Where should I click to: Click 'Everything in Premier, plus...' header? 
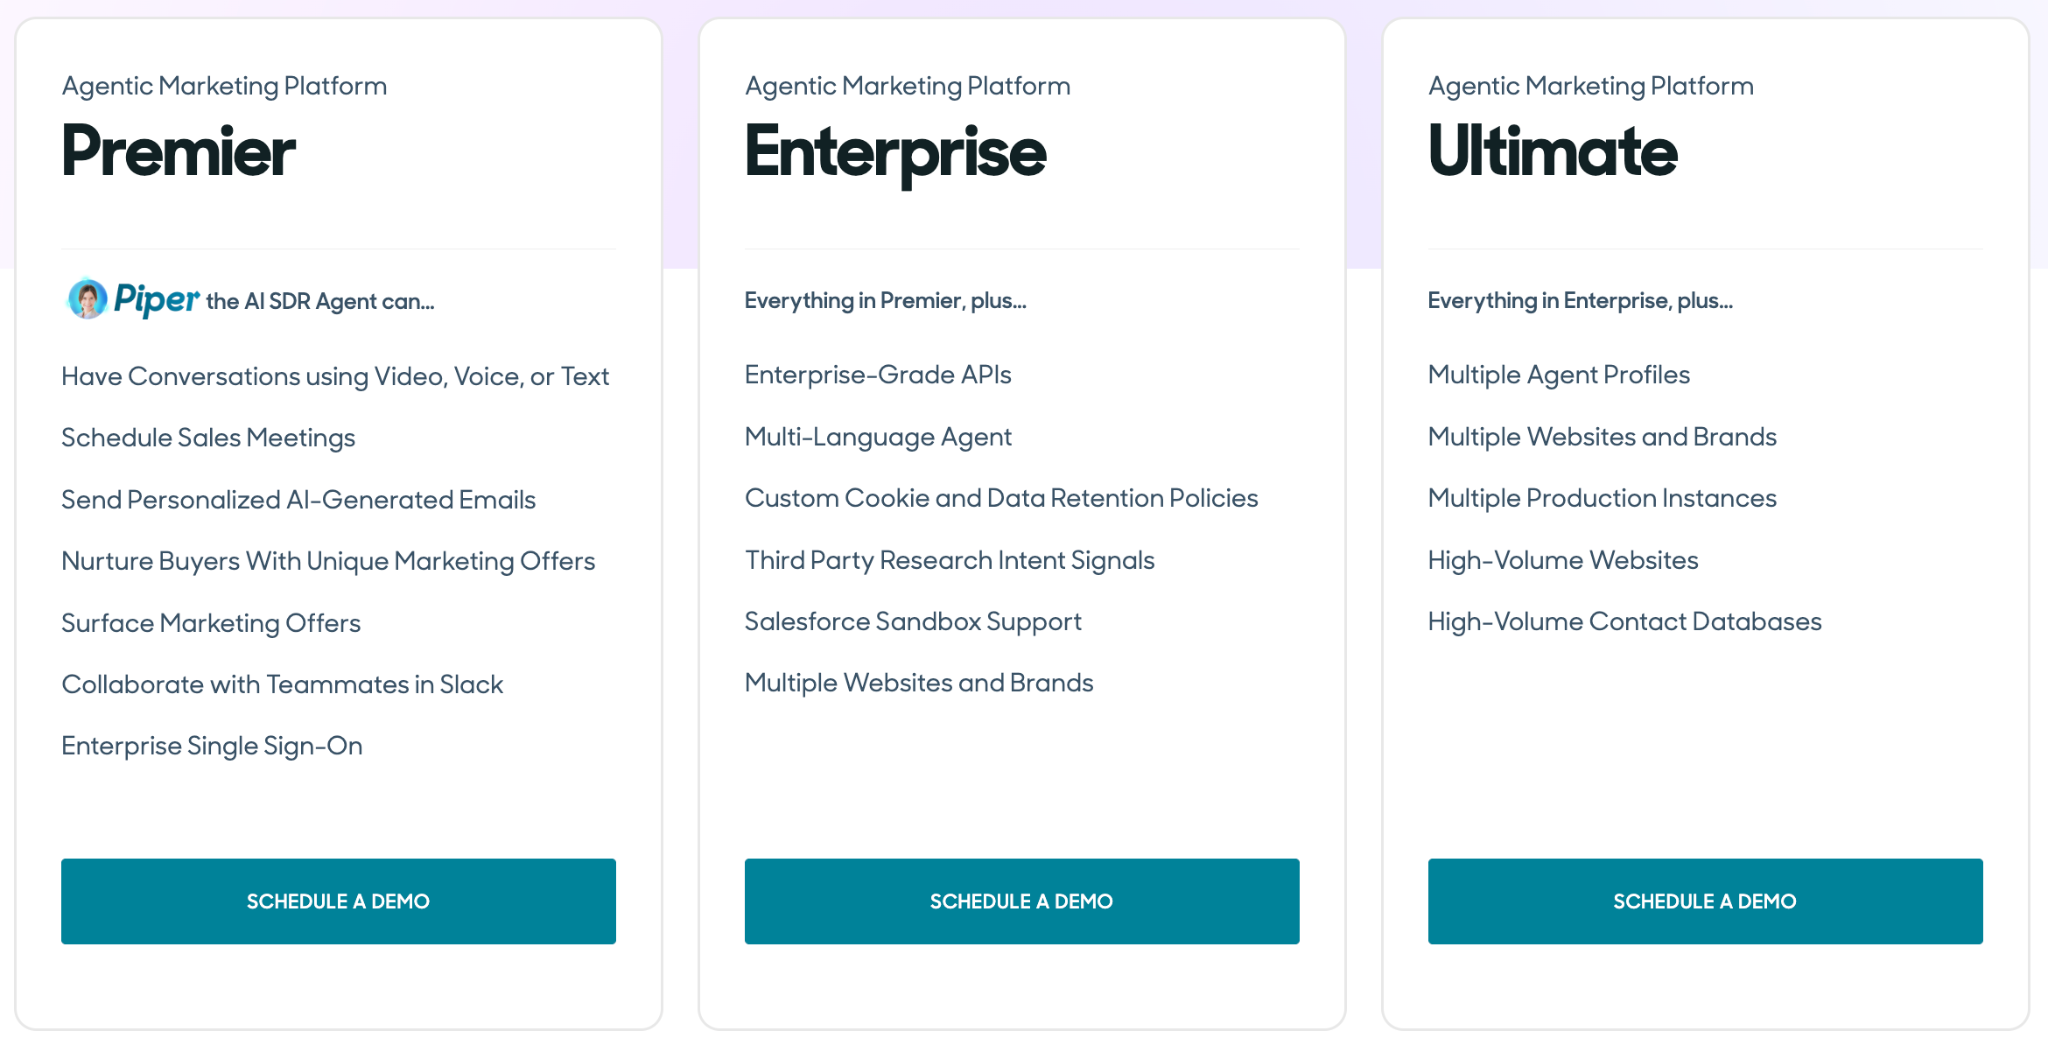[x=885, y=299]
